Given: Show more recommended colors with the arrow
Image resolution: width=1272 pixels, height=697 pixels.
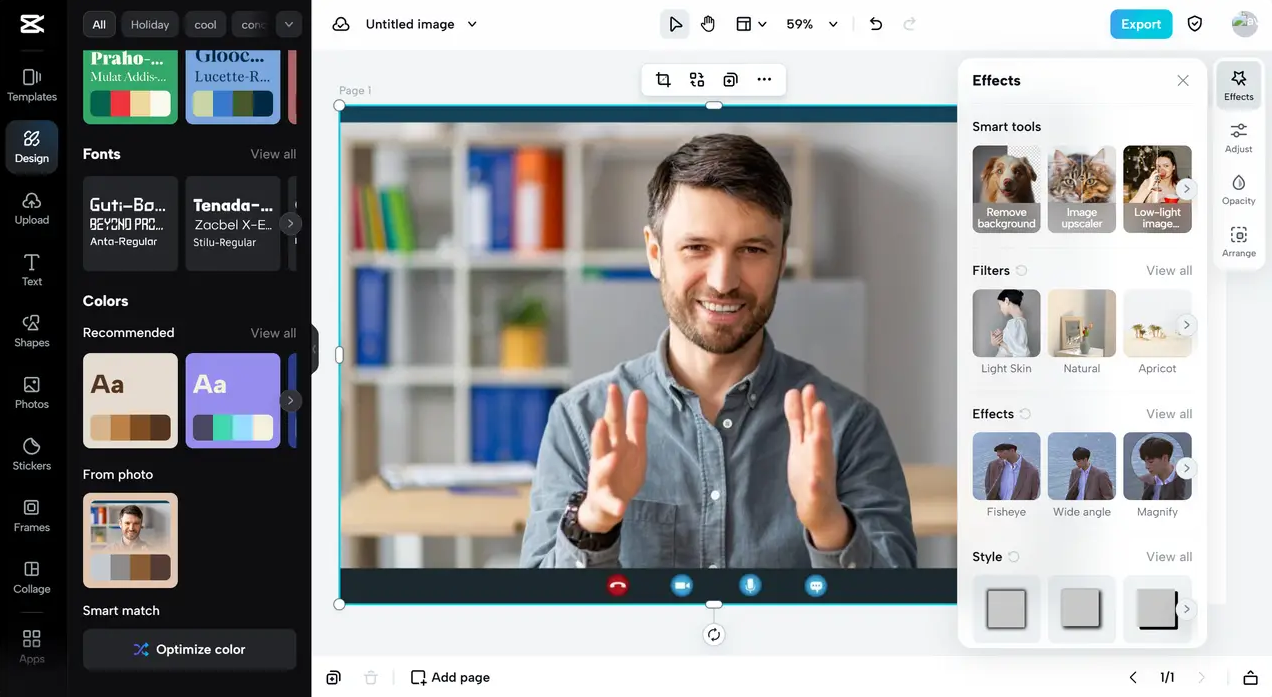Looking at the screenshot, I should 290,400.
